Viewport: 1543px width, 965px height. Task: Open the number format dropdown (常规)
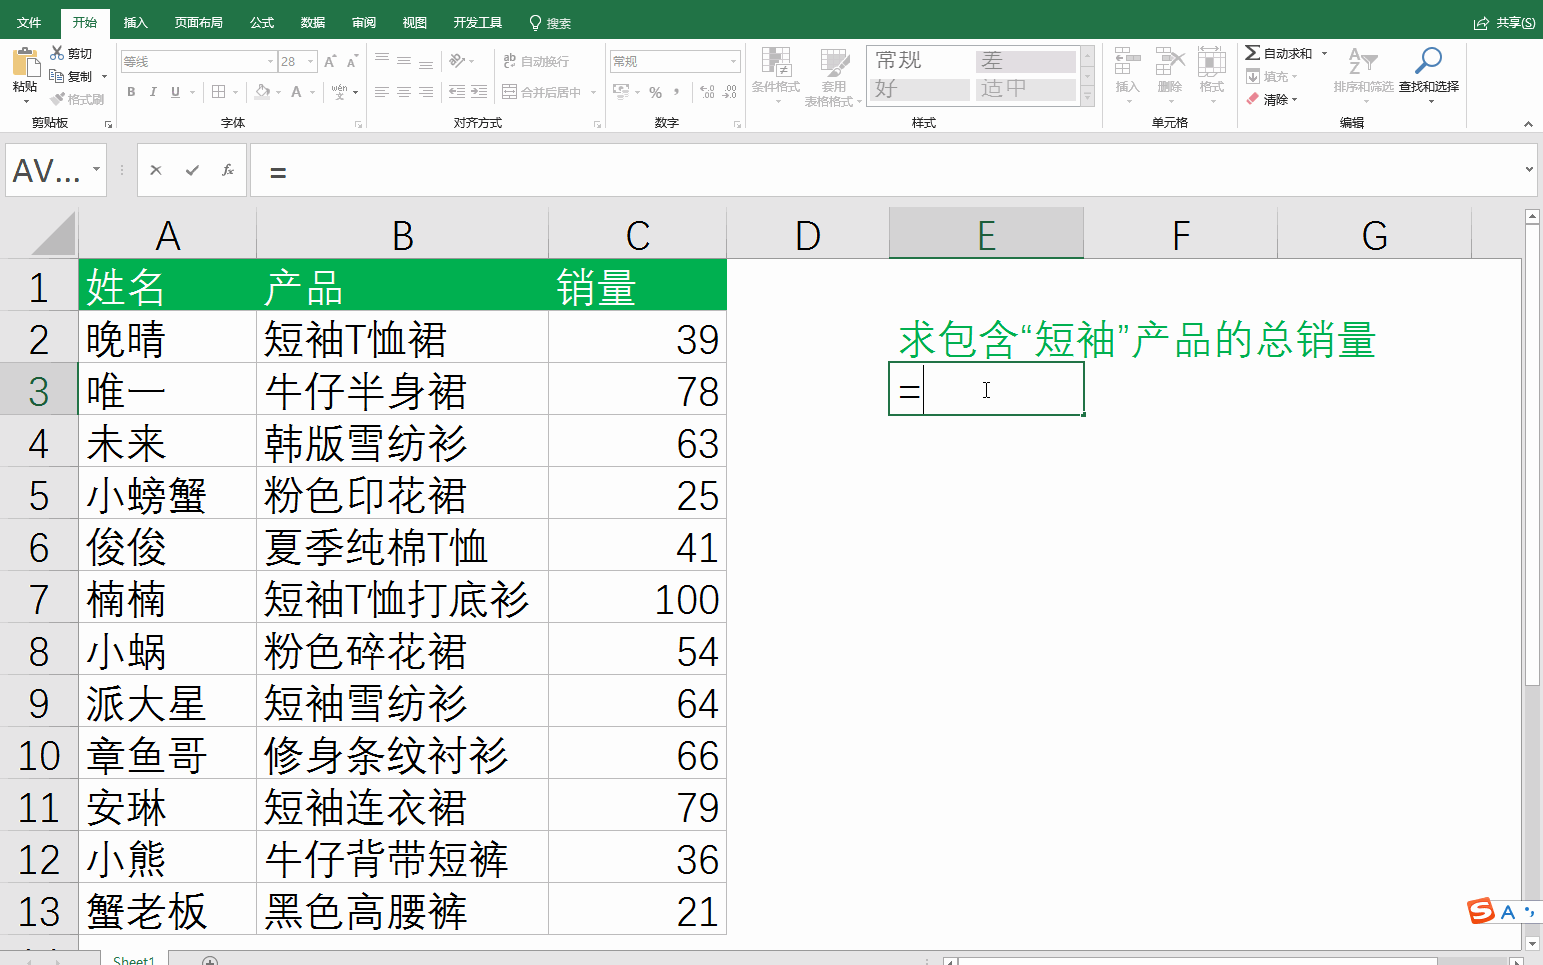[734, 62]
